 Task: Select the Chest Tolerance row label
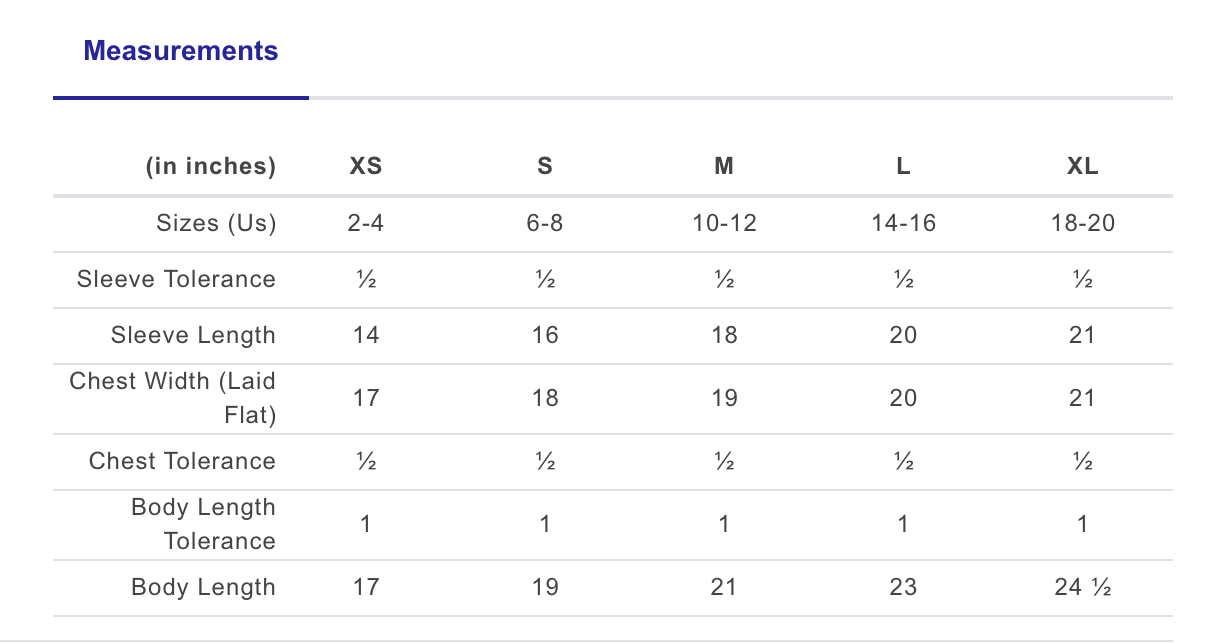click(182, 461)
